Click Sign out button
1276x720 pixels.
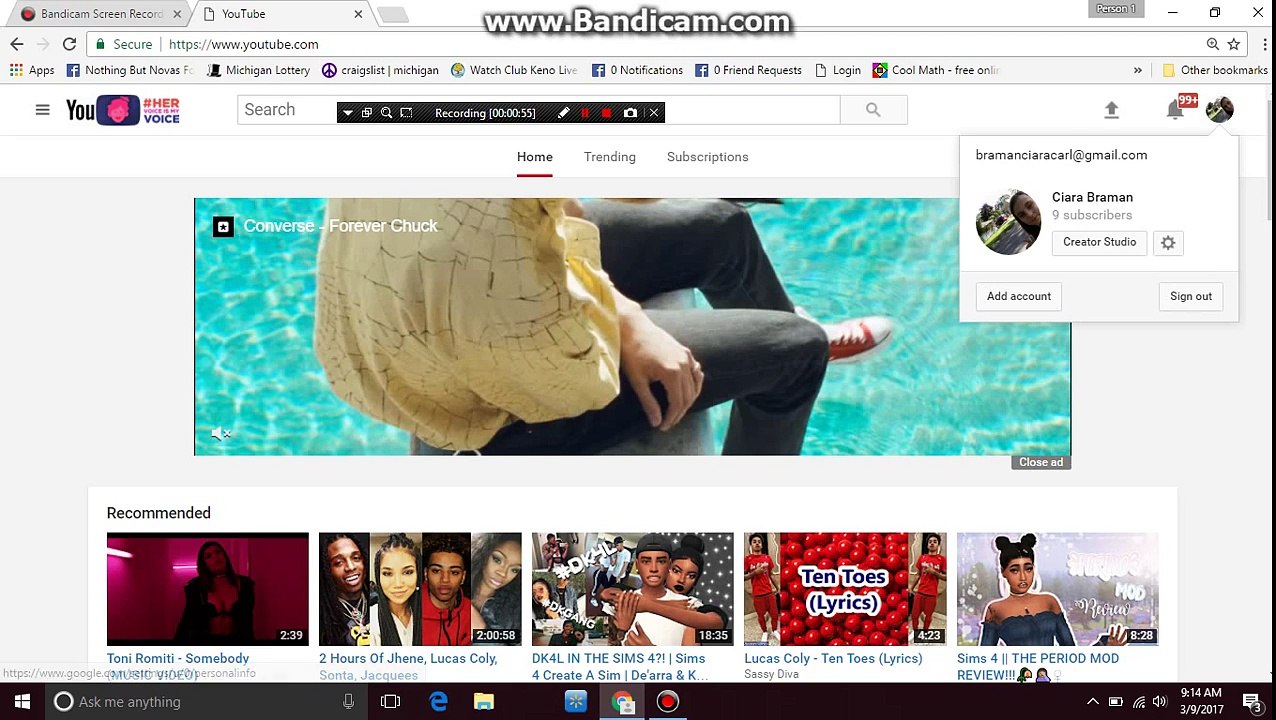click(1191, 296)
